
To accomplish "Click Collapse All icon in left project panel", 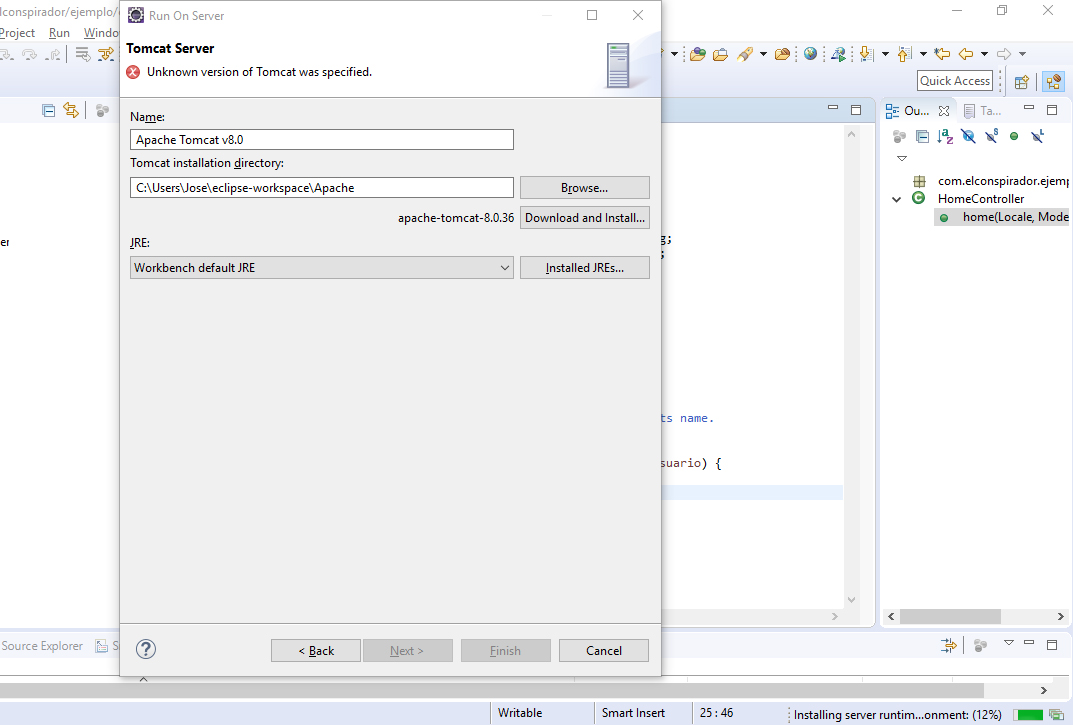I will [x=49, y=110].
